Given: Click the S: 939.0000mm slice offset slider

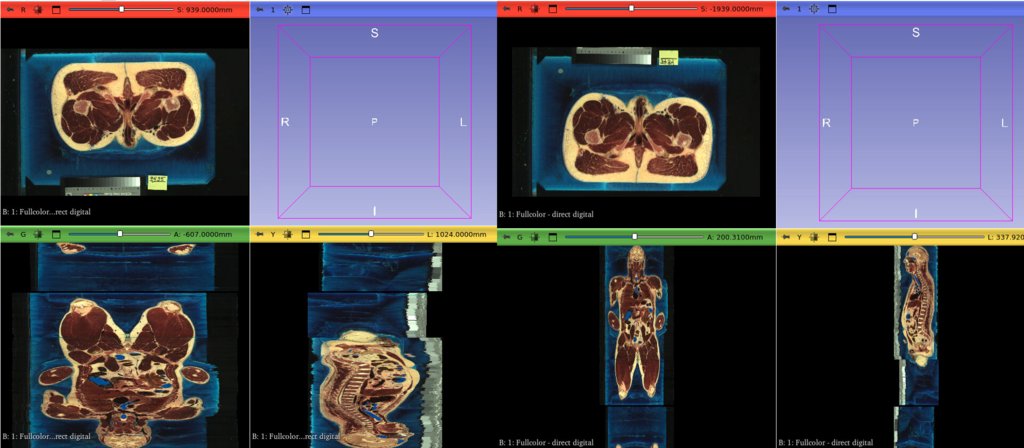Looking at the screenshot, I should pos(121,9).
